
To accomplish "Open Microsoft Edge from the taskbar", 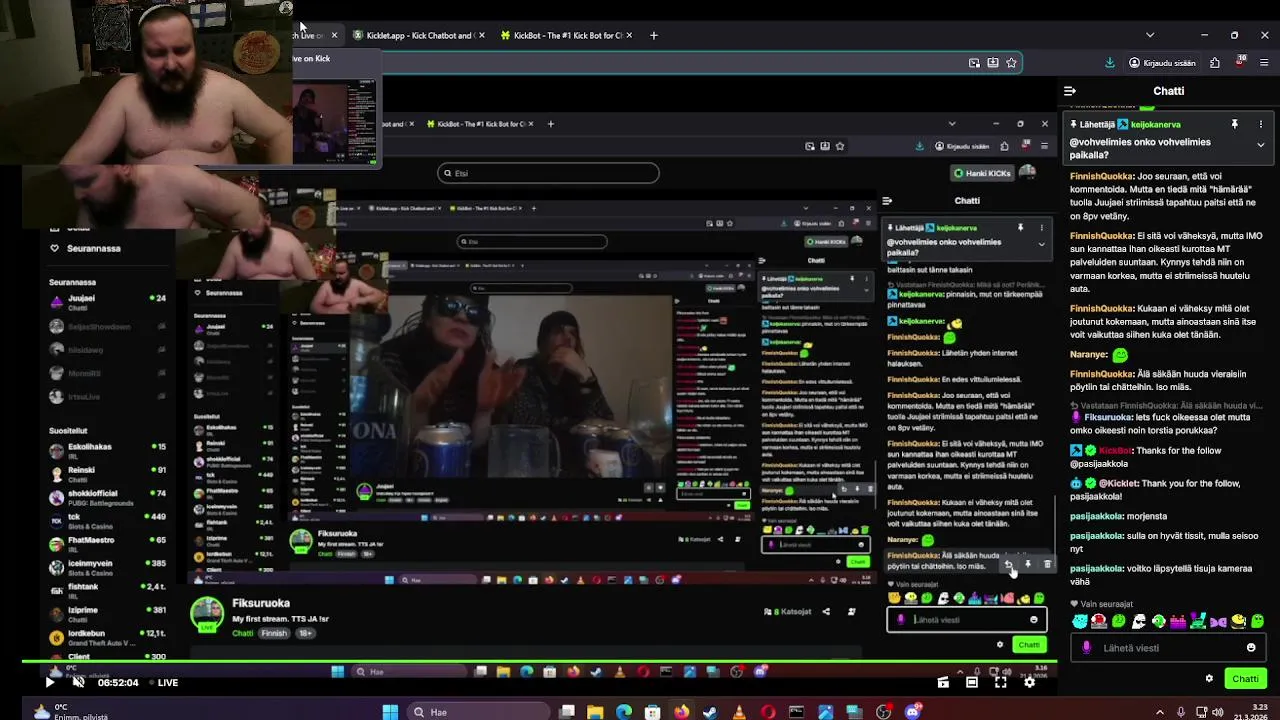I will [x=624, y=712].
